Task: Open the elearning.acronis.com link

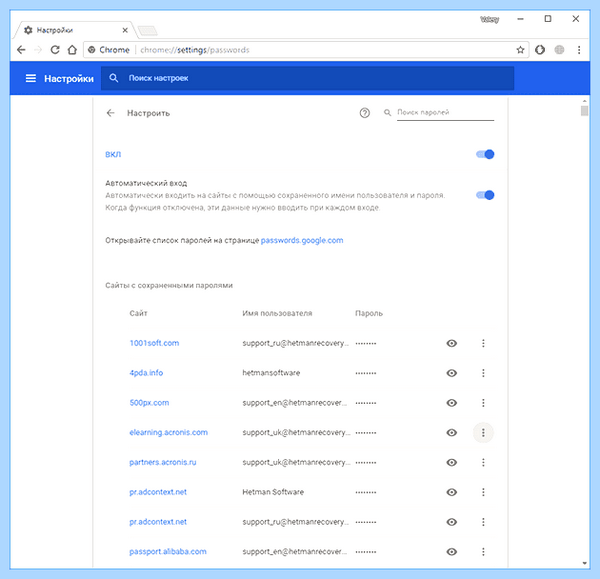Action: pyautogui.click(x=168, y=433)
